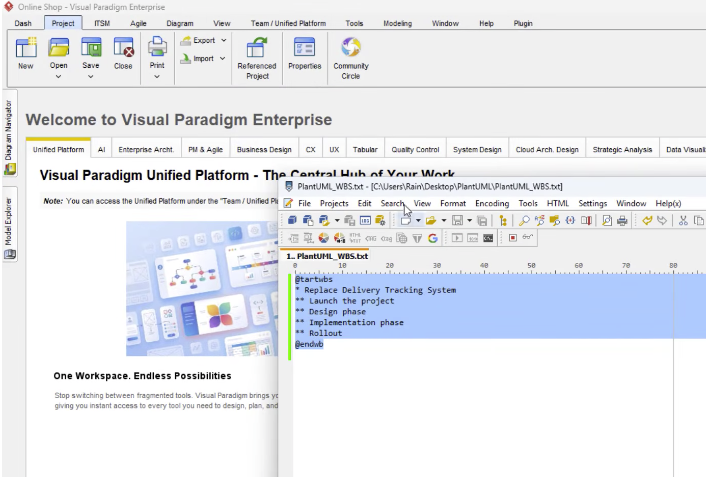Click the Save project icon in the ribbon
706x477 pixels.
click(91, 47)
